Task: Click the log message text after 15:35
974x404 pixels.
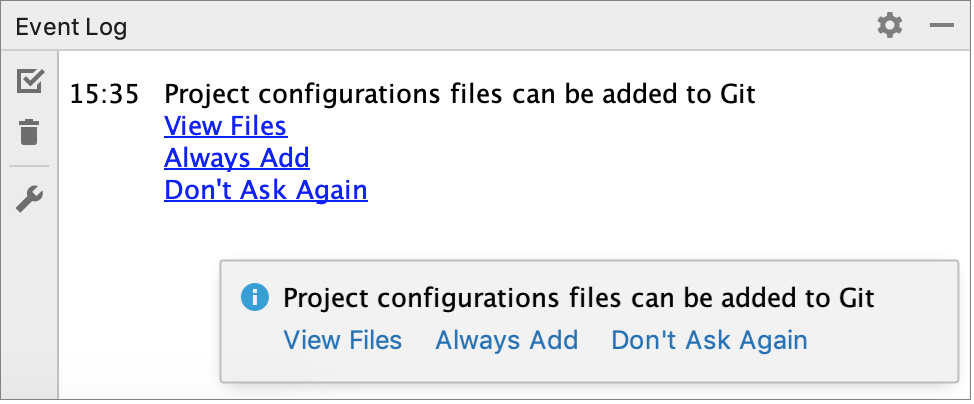Action: [x=459, y=96]
